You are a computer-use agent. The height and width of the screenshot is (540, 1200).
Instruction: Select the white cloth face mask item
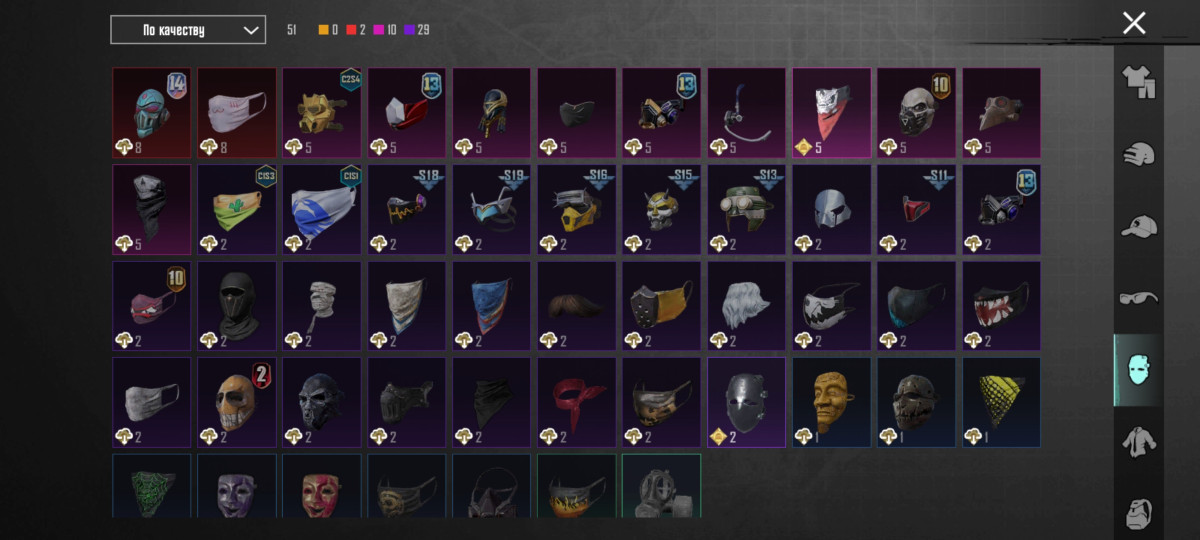pyautogui.click(x=237, y=113)
